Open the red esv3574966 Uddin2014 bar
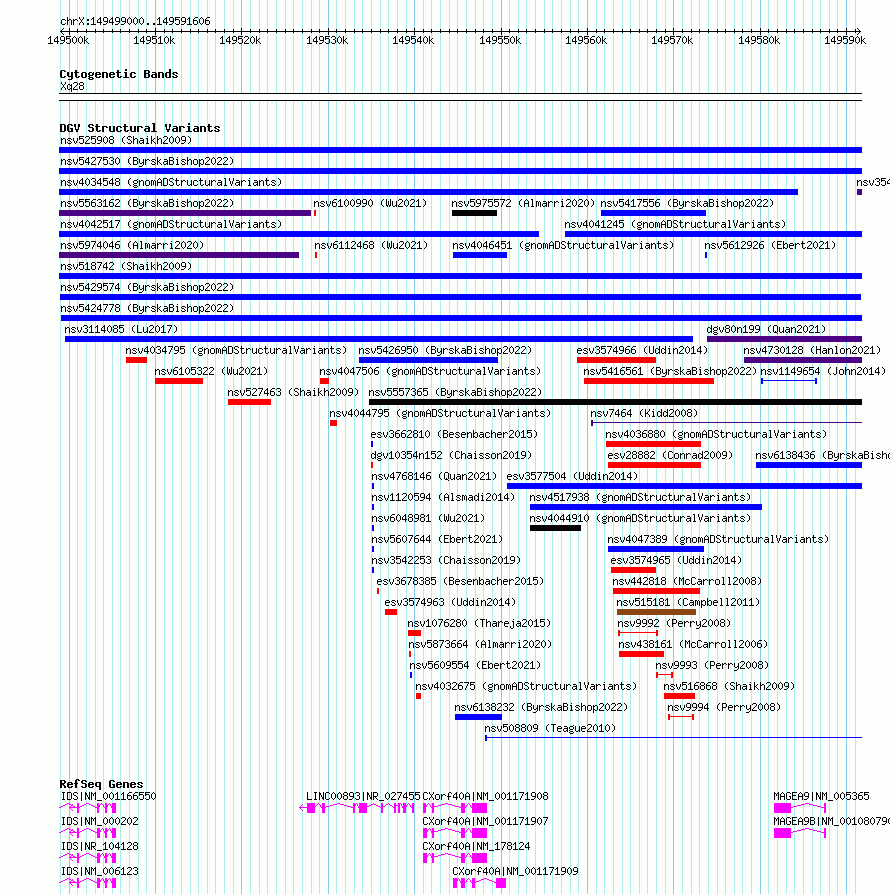The image size is (890, 894). 616,360
